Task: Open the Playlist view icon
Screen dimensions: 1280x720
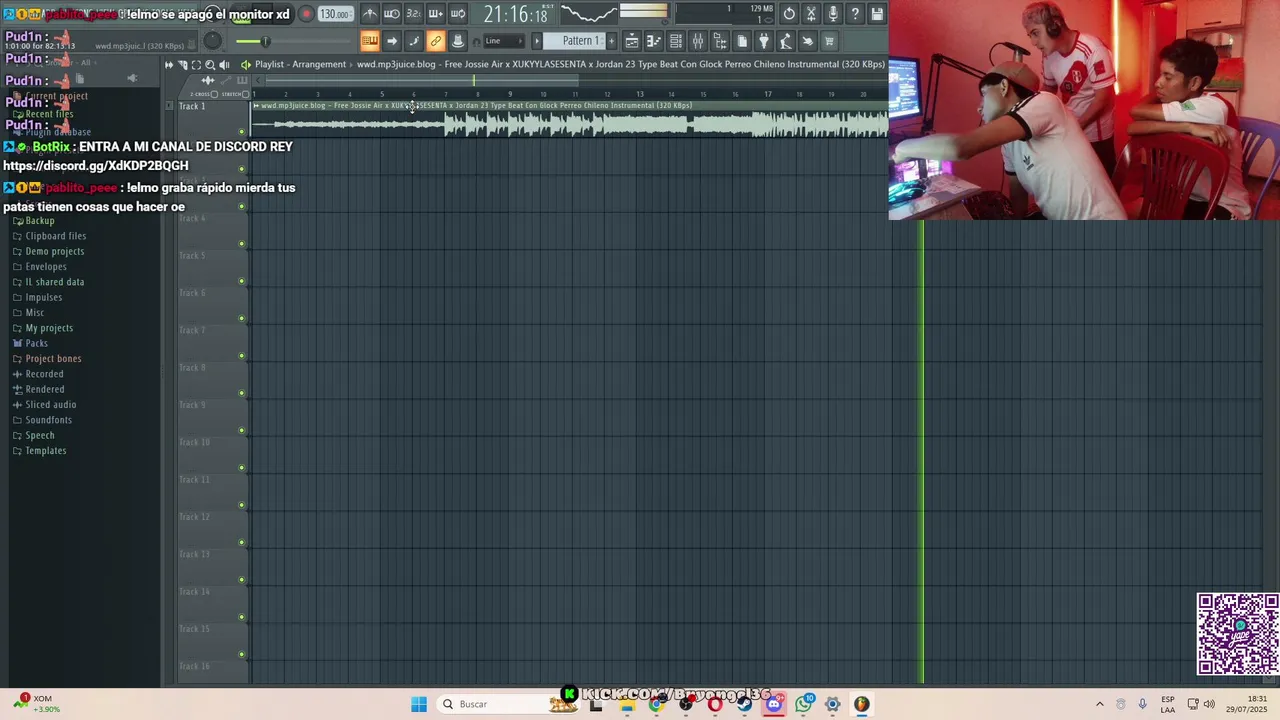Action: pos(632,41)
